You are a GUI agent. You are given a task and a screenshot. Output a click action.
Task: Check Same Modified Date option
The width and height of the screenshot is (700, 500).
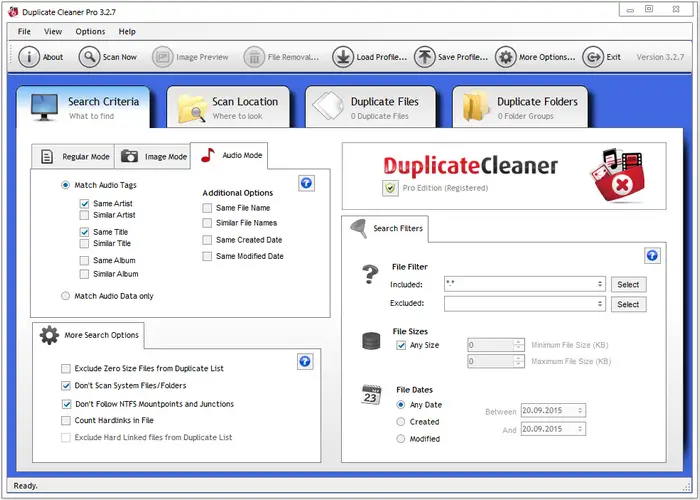207,256
